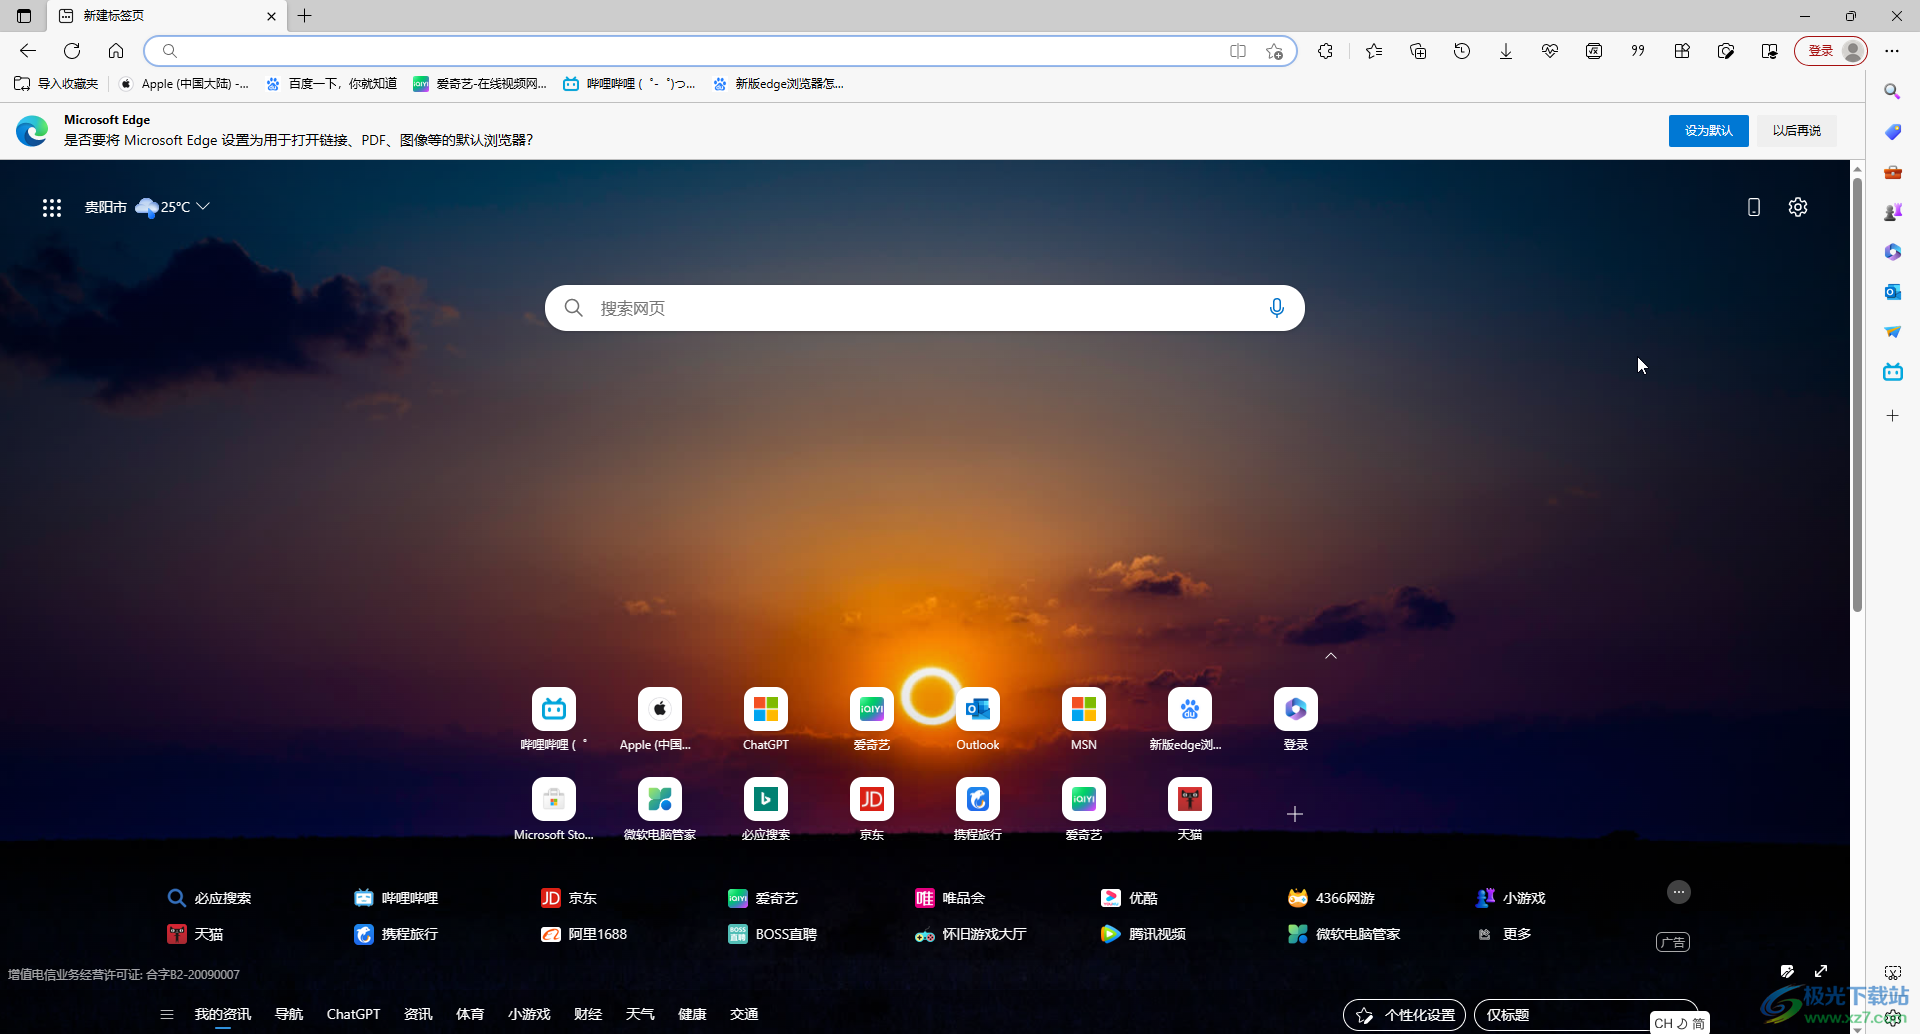Start voice search with the microphone icon
Image resolution: width=1920 pixels, height=1034 pixels.
pyautogui.click(x=1276, y=308)
